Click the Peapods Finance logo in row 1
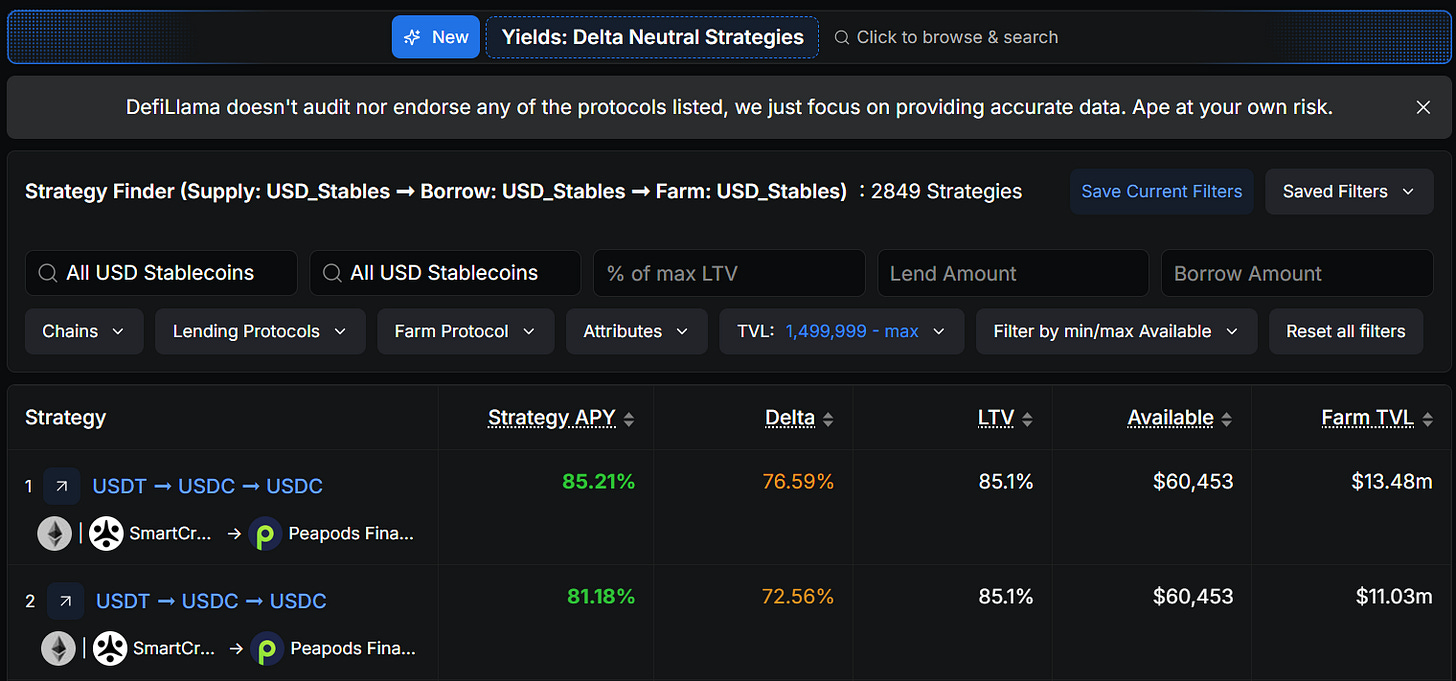1456x681 pixels. click(265, 534)
